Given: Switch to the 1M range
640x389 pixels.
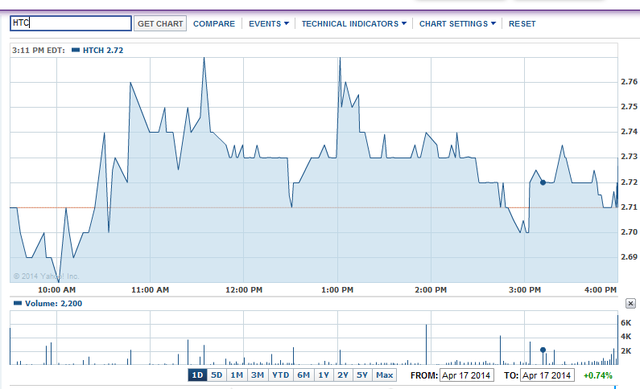Looking at the screenshot, I should point(236,375).
